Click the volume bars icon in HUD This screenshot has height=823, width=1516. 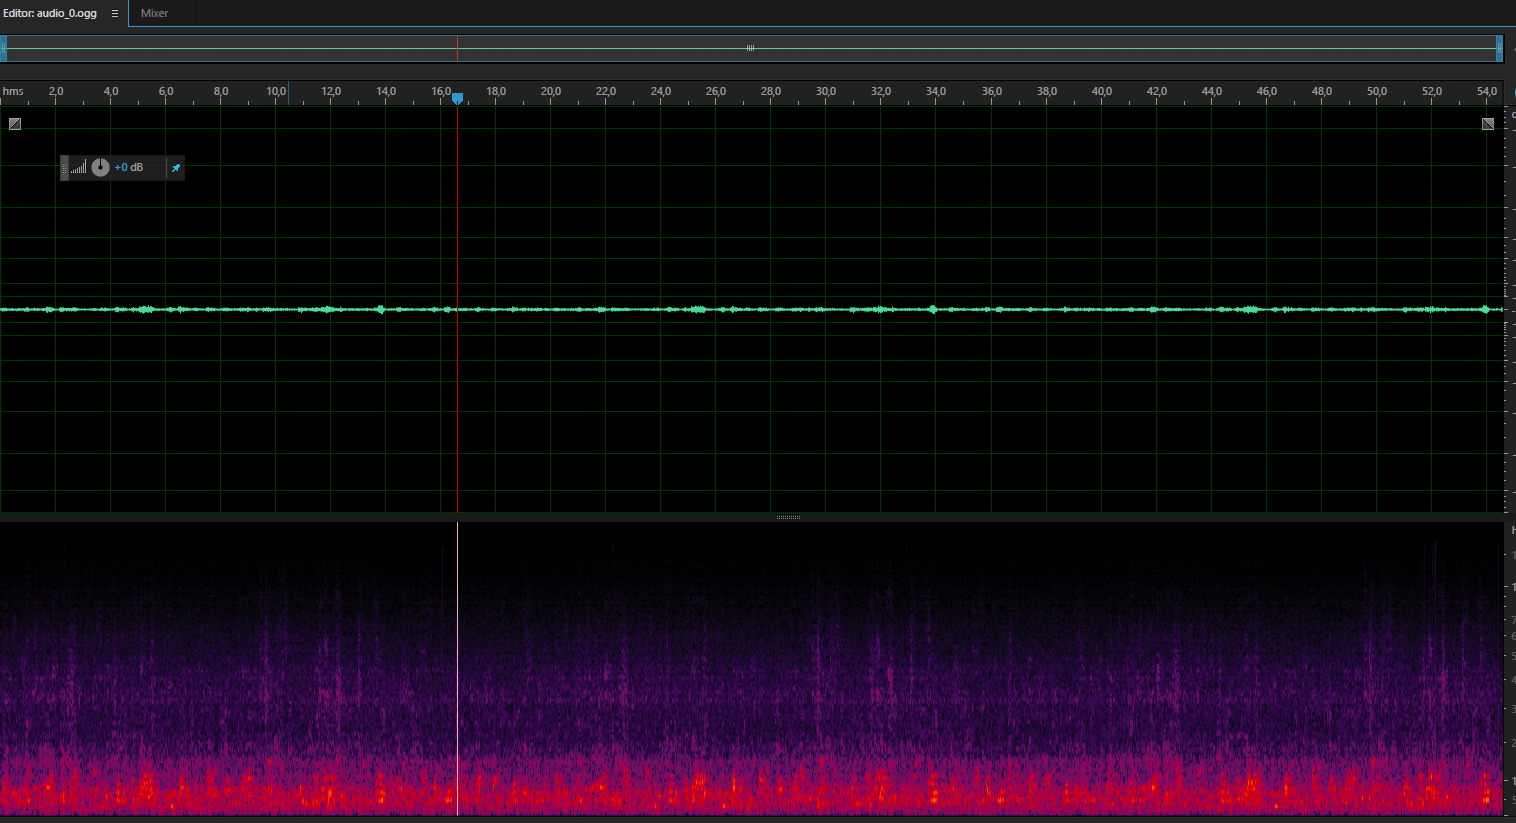click(78, 168)
